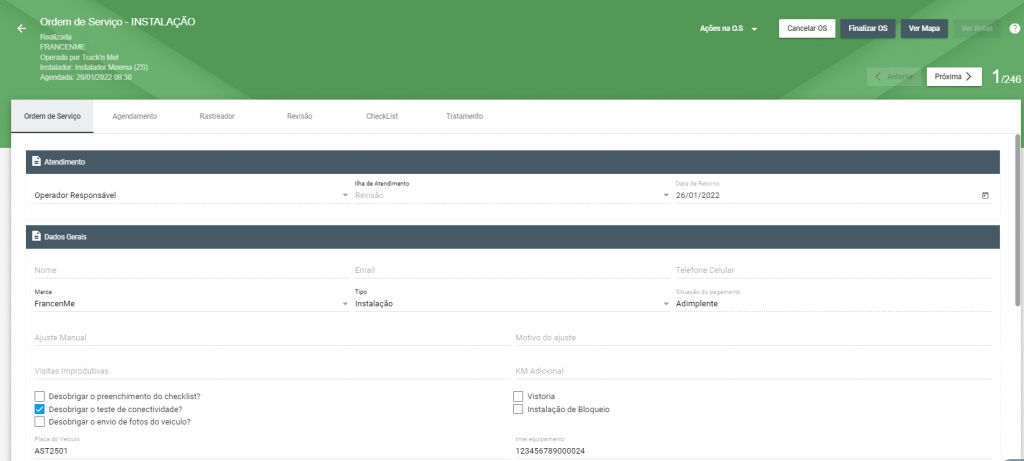Click the Imei equipamento value 123456789000024
Viewport: 1024px width, 461px height.
pyautogui.click(x=550, y=451)
